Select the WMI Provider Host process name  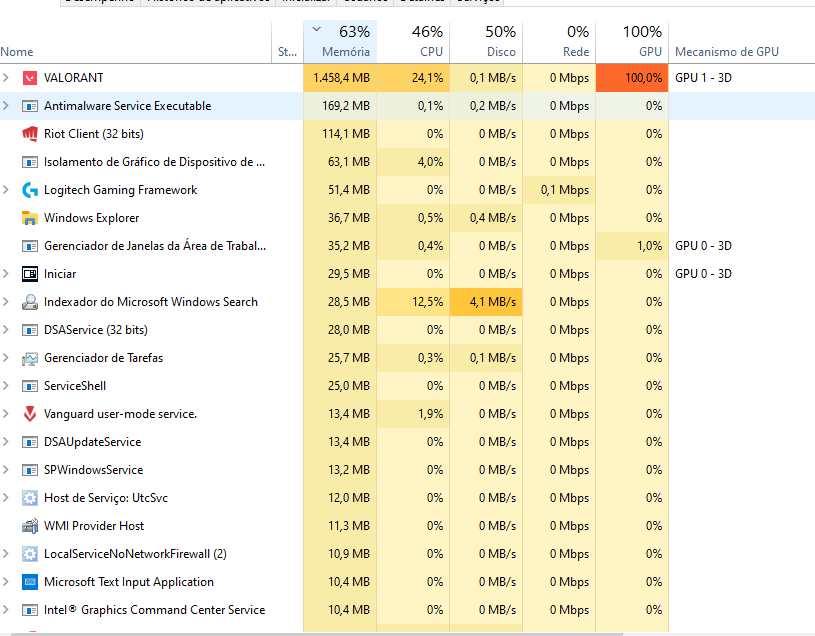pos(94,526)
